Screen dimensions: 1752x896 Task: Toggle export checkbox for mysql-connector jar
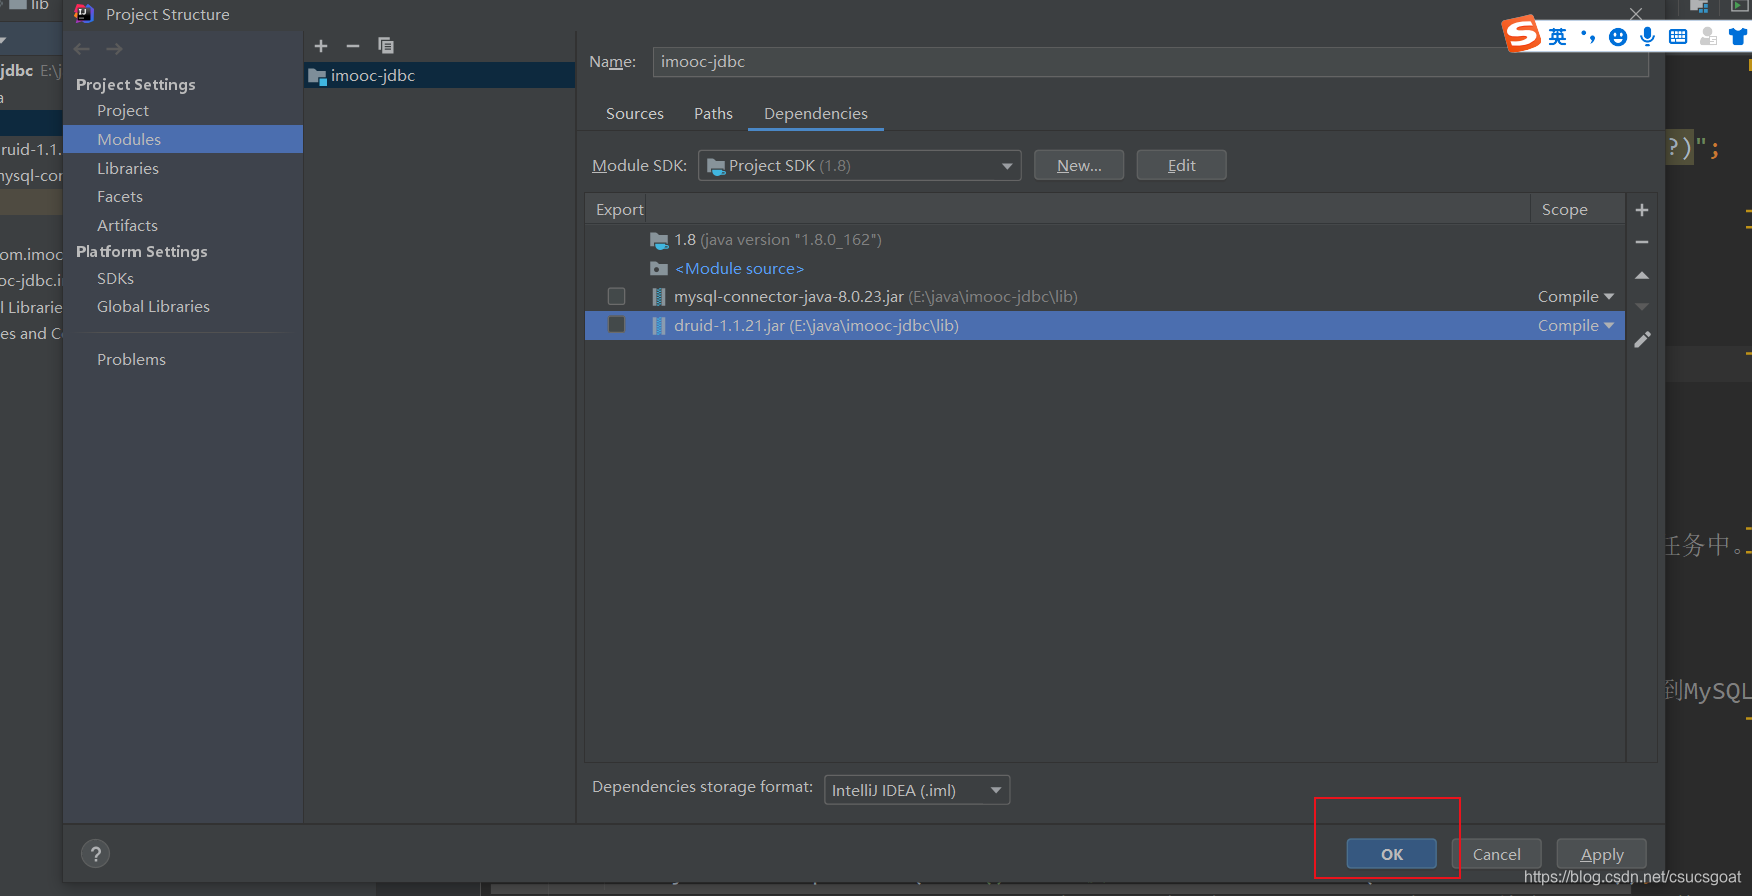pyautogui.click(x=617, y=297)
